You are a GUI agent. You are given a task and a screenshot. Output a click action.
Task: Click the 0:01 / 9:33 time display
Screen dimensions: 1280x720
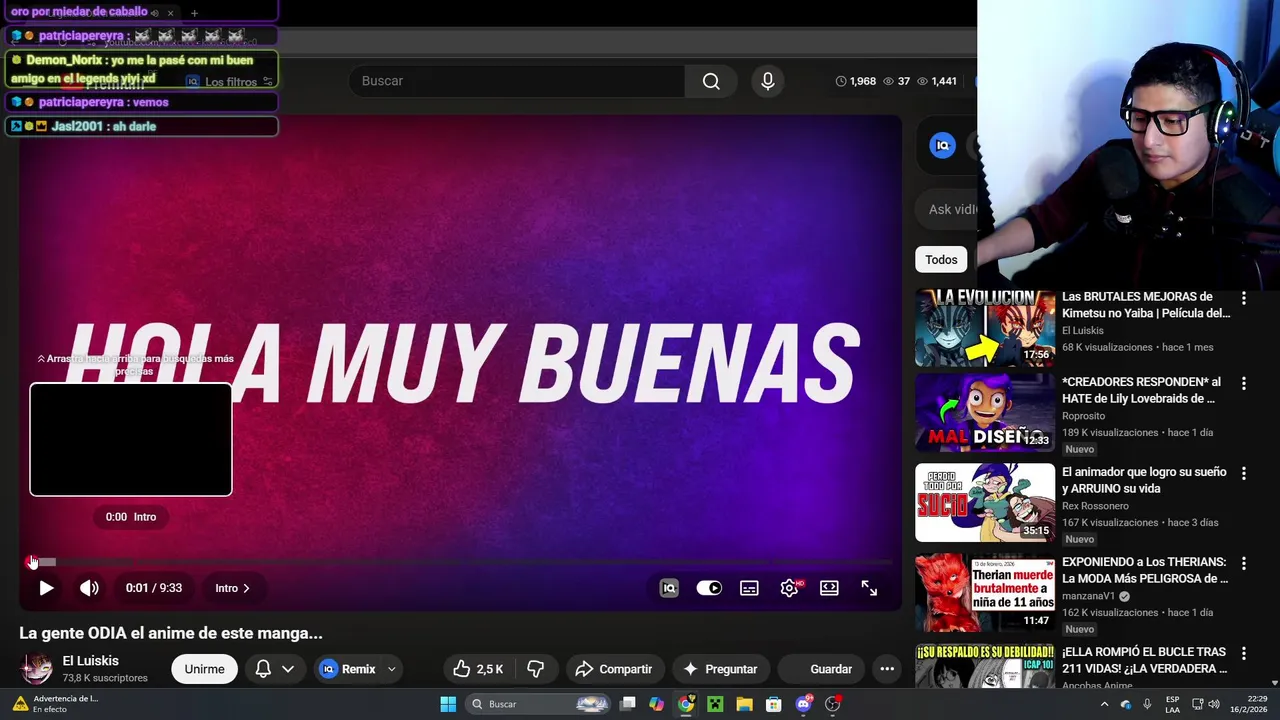pyautogui.click(x=154, y=588)
